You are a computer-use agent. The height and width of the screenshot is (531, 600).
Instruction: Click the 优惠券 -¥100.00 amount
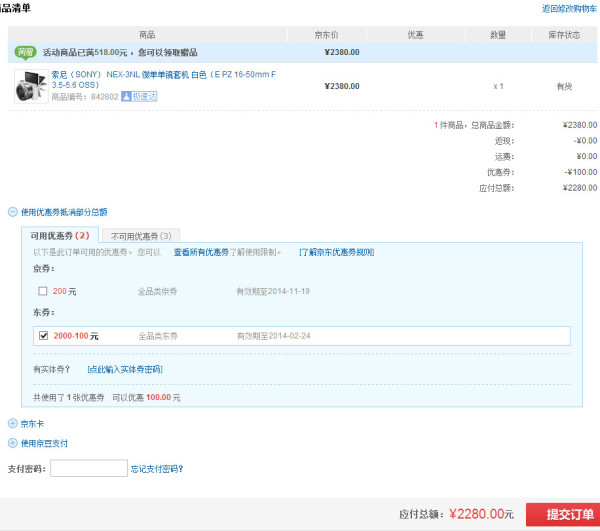click(581, 172)
